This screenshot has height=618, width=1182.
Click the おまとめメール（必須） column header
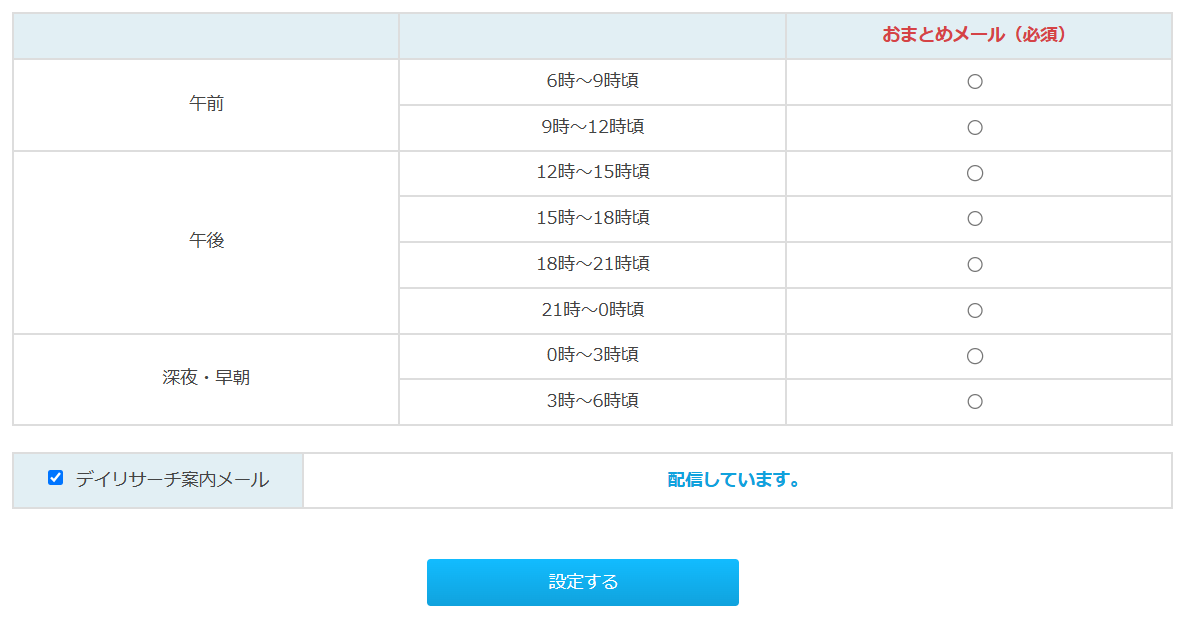(x=977, y=35)
